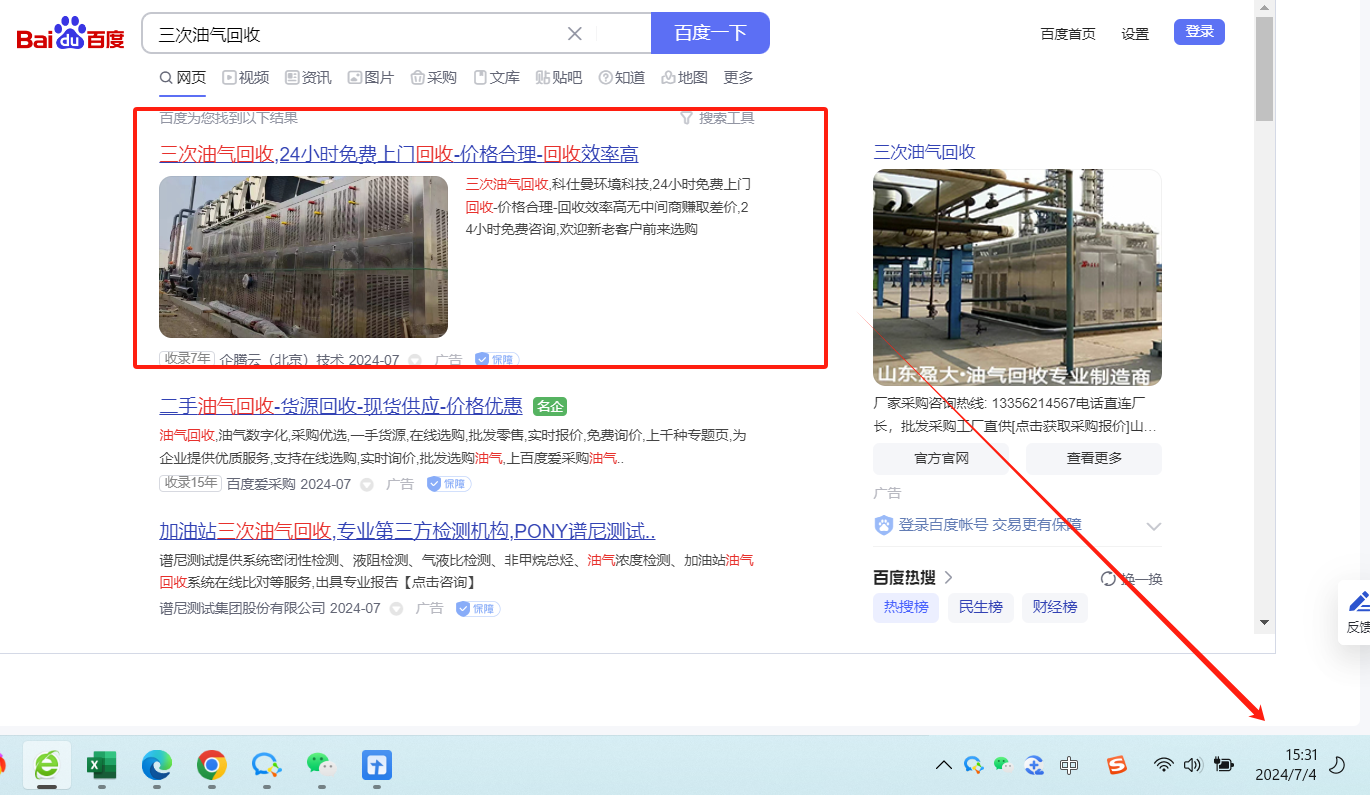
Task: Click 保障 badge on the 谱尼测试 result
Action: (x=478, y=608)
